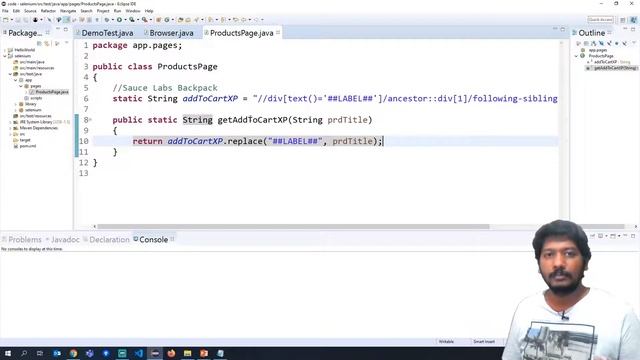Open the Project menu
The height and width of the screenshot is (360, 640).
coord(103,11)
